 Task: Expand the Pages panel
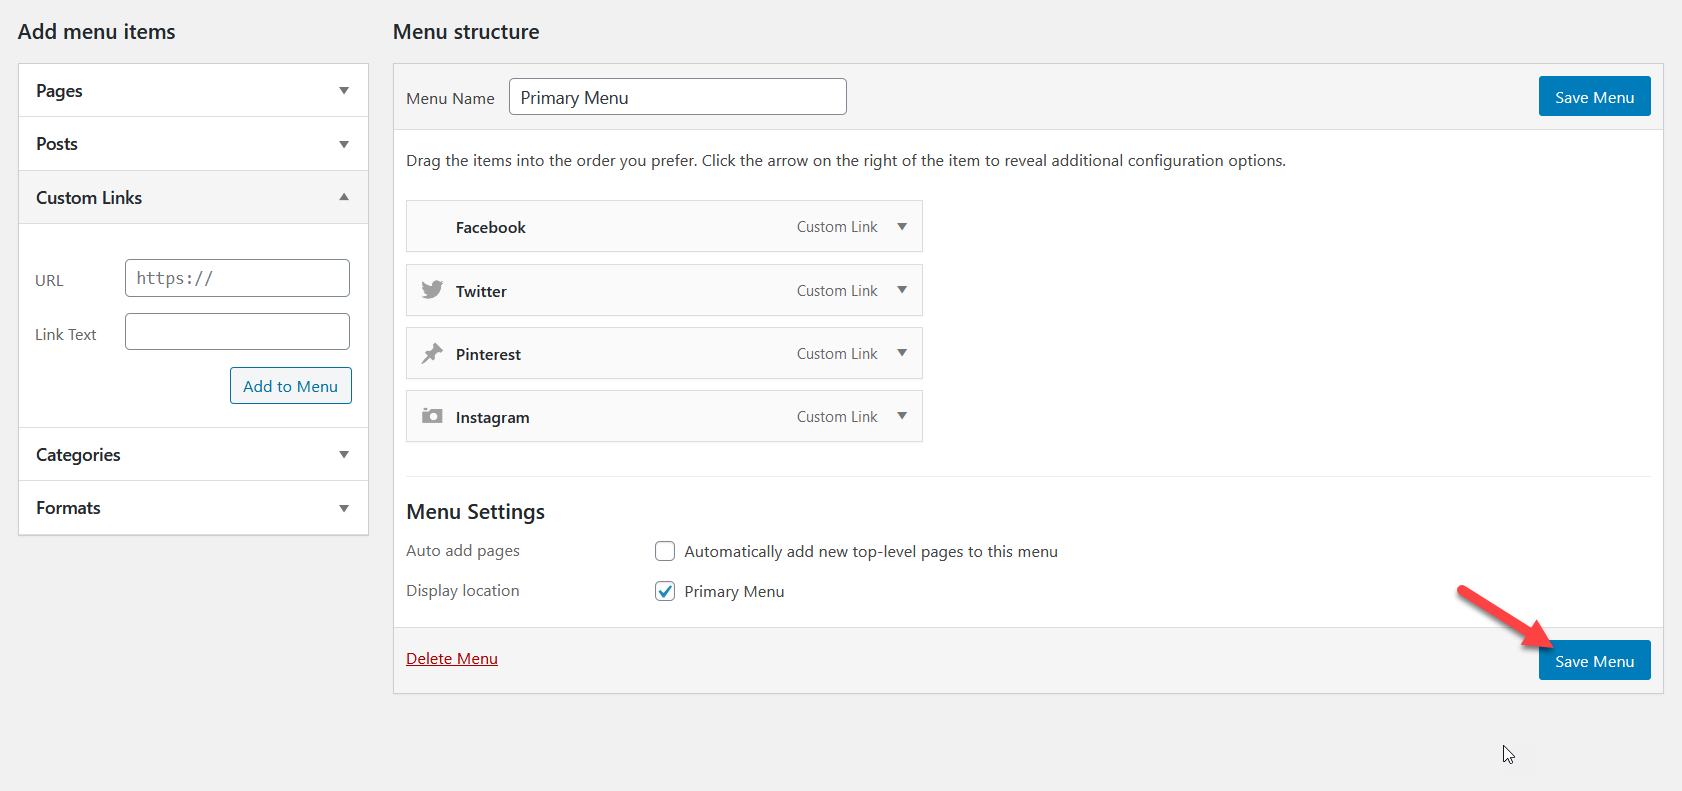193,91
